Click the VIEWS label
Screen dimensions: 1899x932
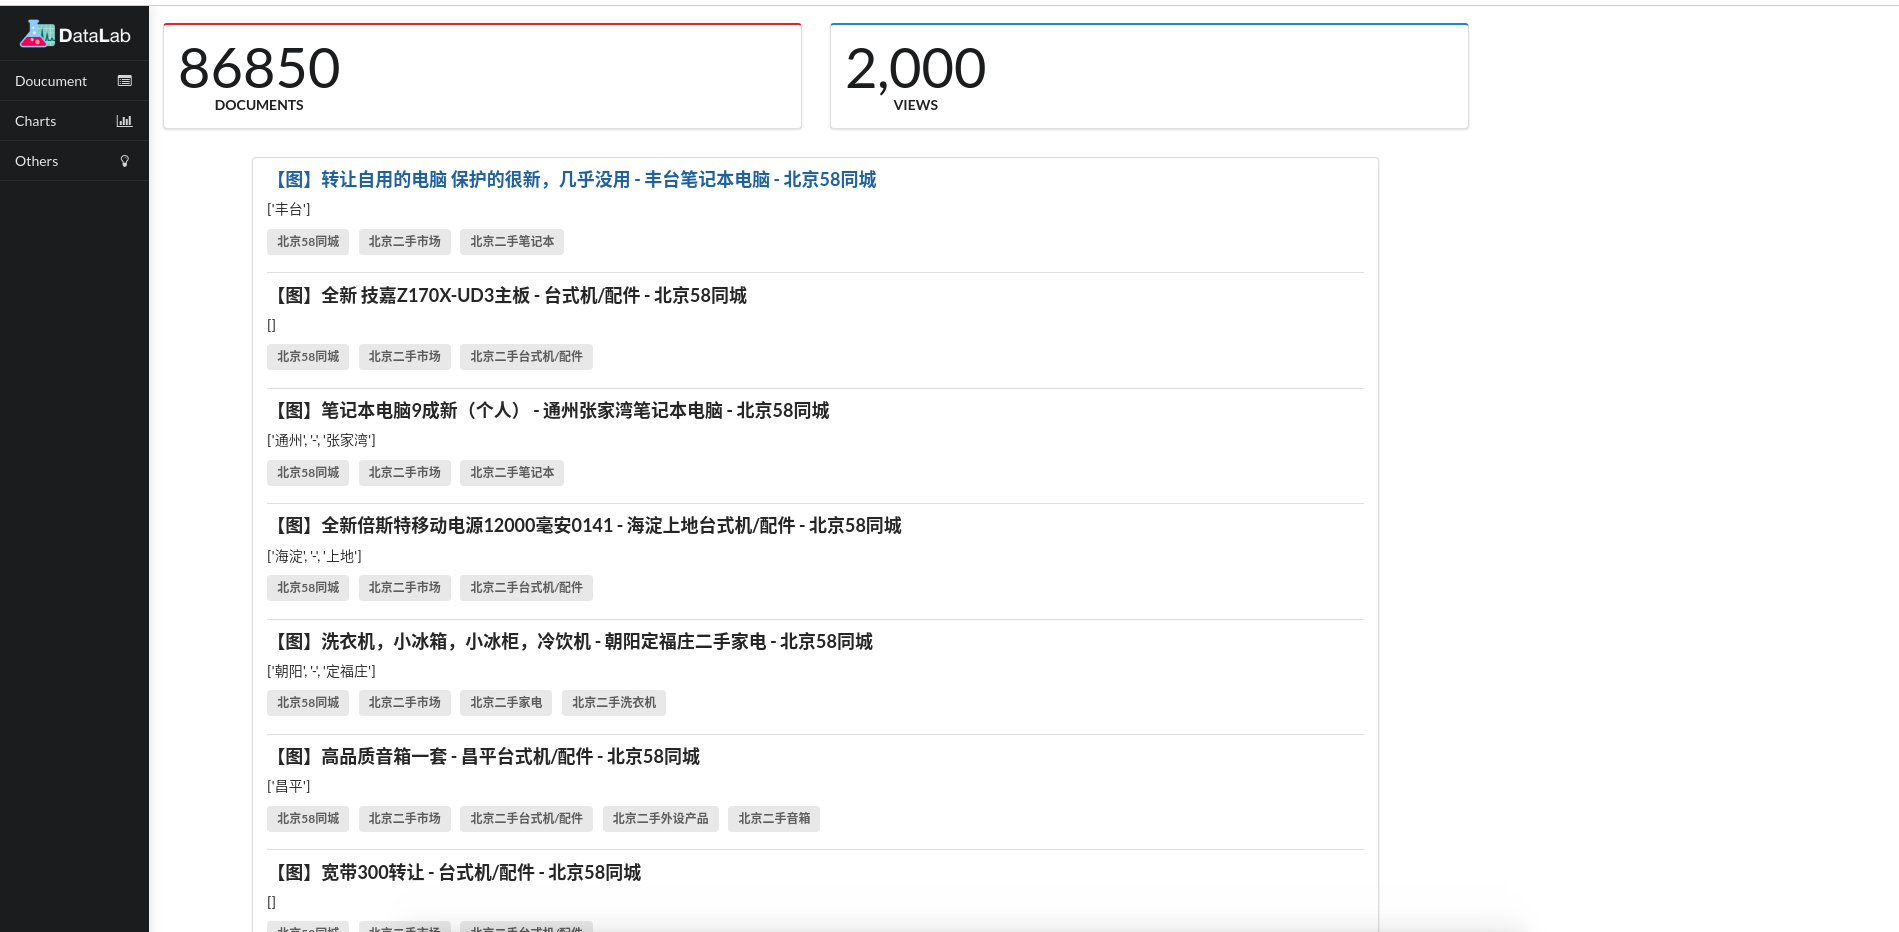pyautogui.click(x=916, y=105)
